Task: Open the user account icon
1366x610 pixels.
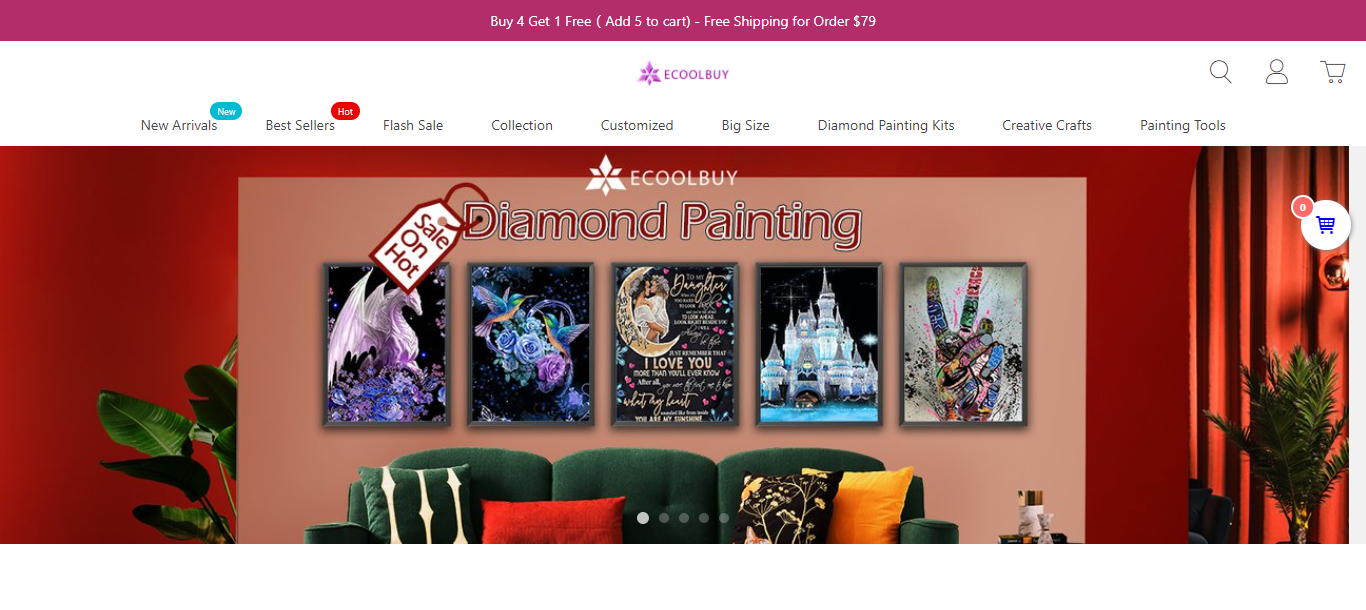Action: [x=1277, y=71]
